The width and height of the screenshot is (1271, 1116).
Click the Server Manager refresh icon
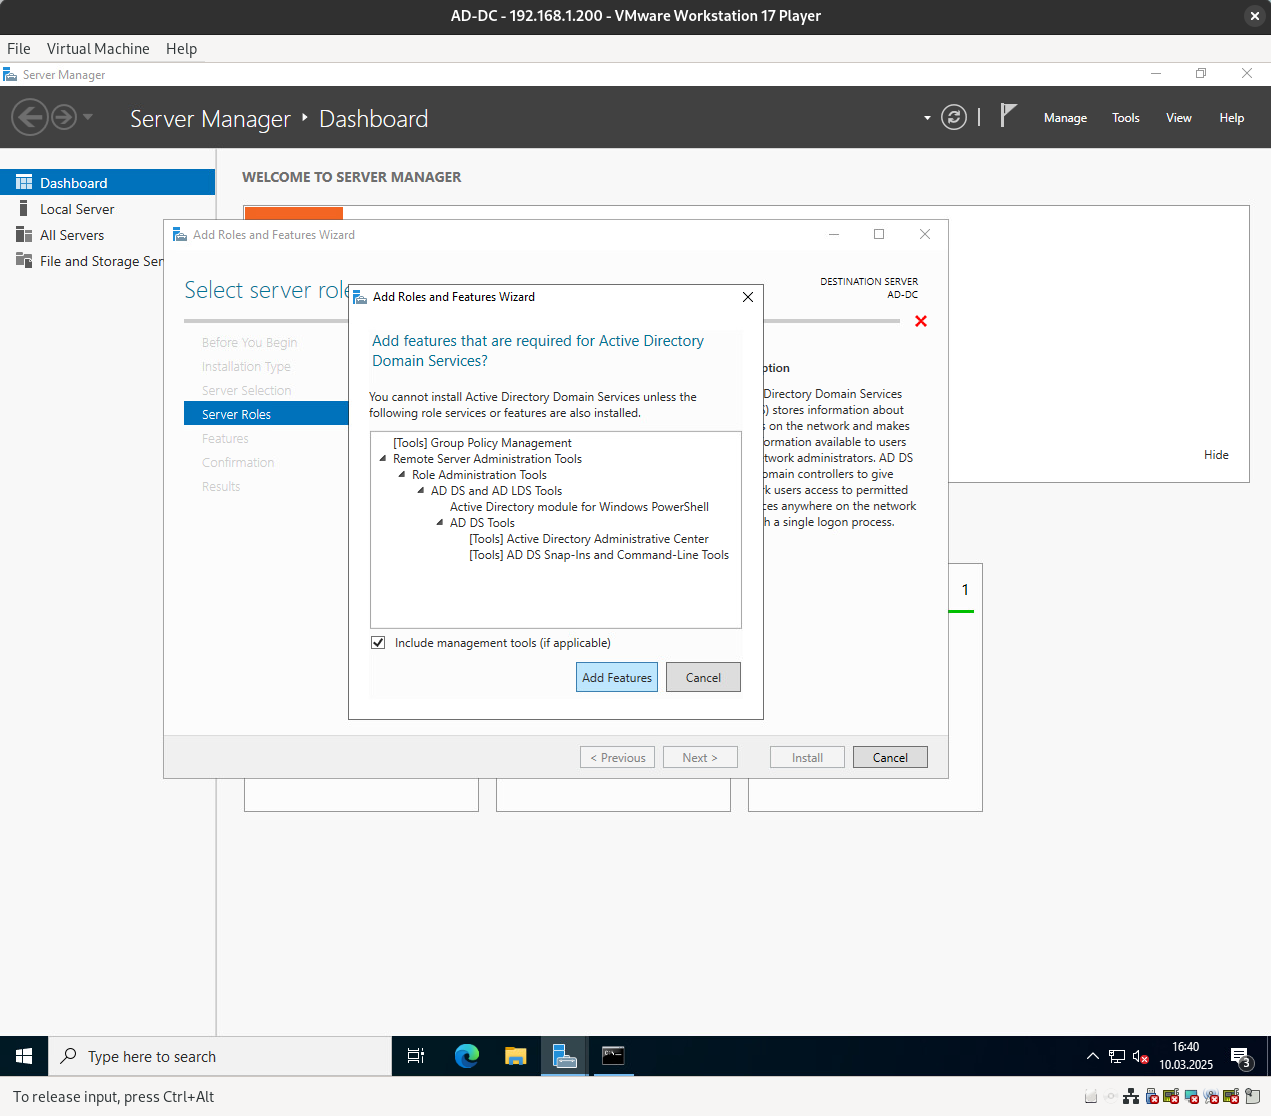[954, 118]
